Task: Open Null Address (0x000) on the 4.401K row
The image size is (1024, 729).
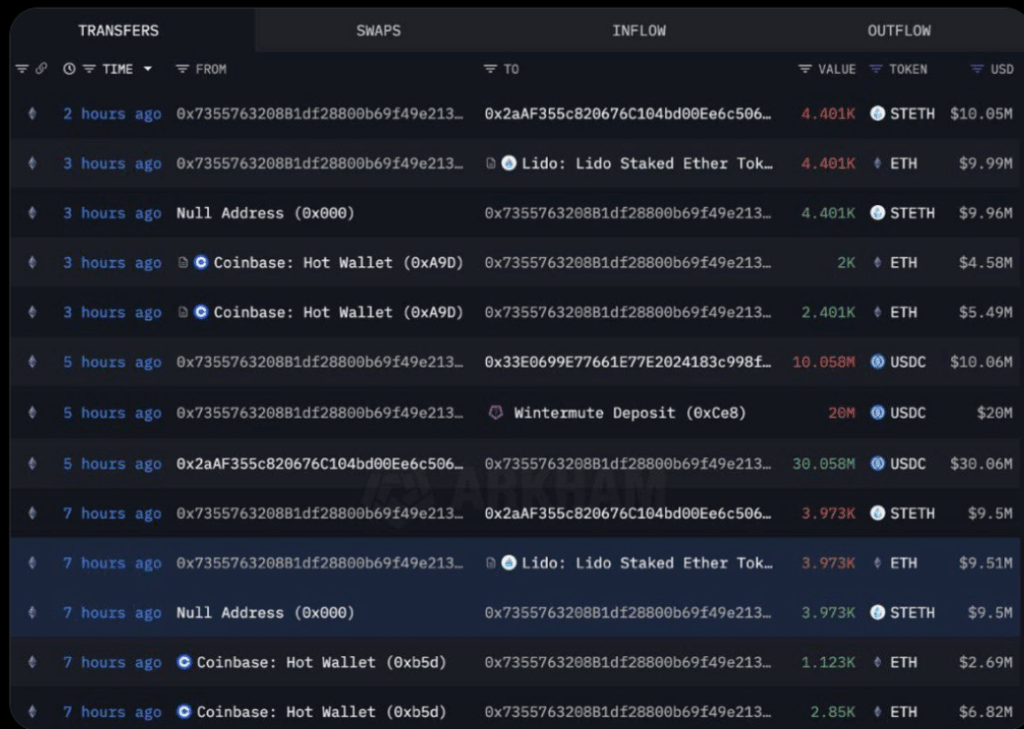Action: click(265, 213)
